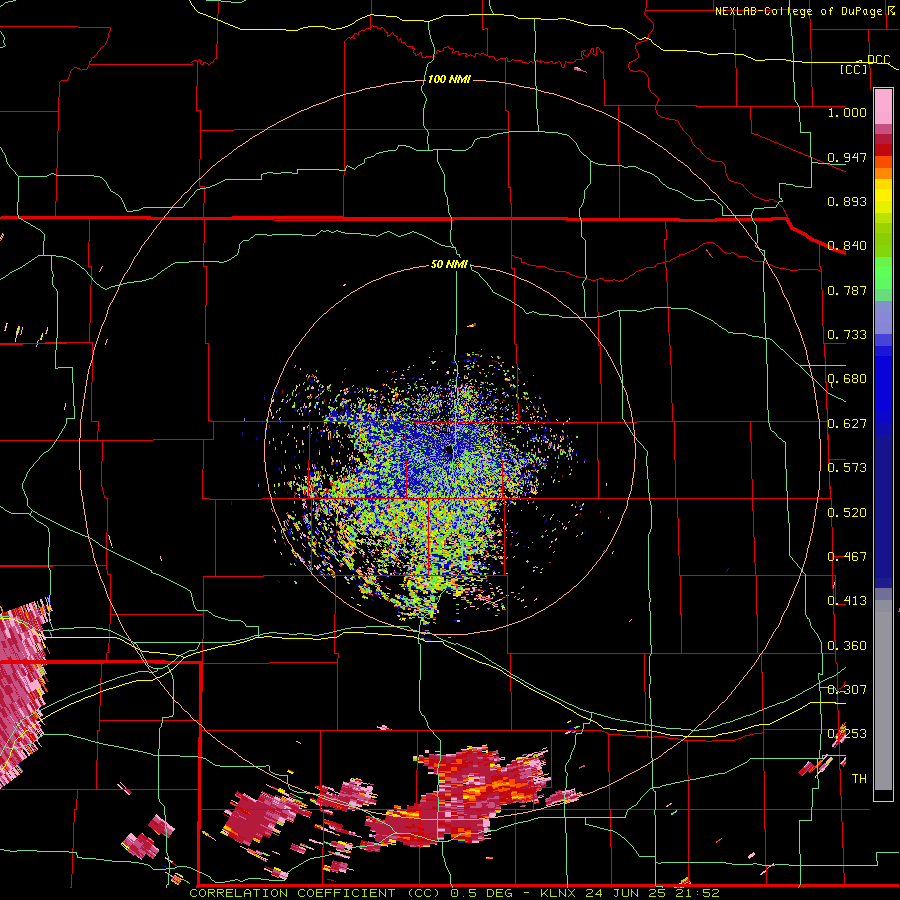Image resolution: width=900 pixels, height=900 pixels.
Task: Click the 0.413 scale value
Action: [847, 601]
